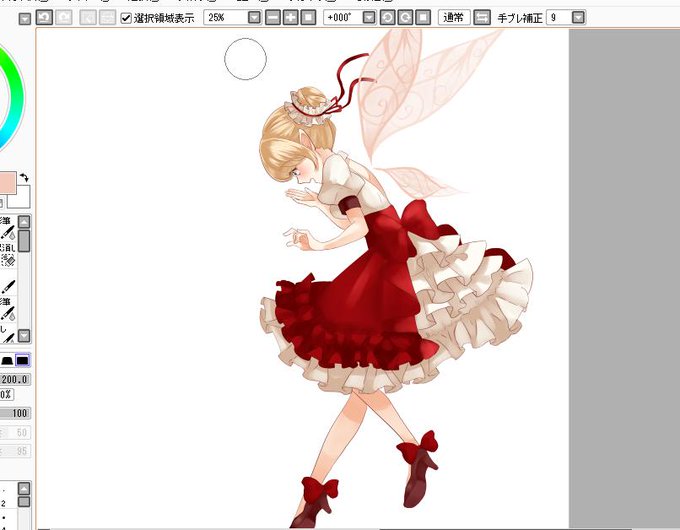The height and width of the screenshot is (530, 680).
Task: Open the small toolbar options dropdown arrow
Action: (x=25, y=18)
